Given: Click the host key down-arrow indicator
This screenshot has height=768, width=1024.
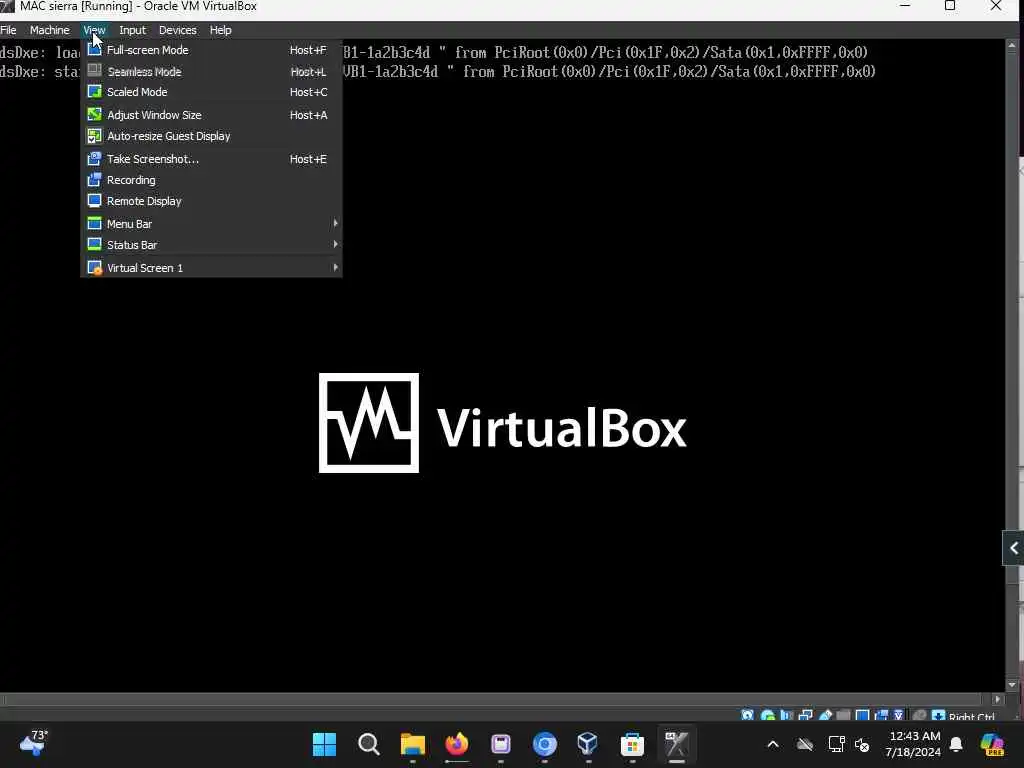Looking at the screenshot, I should 938,716.
